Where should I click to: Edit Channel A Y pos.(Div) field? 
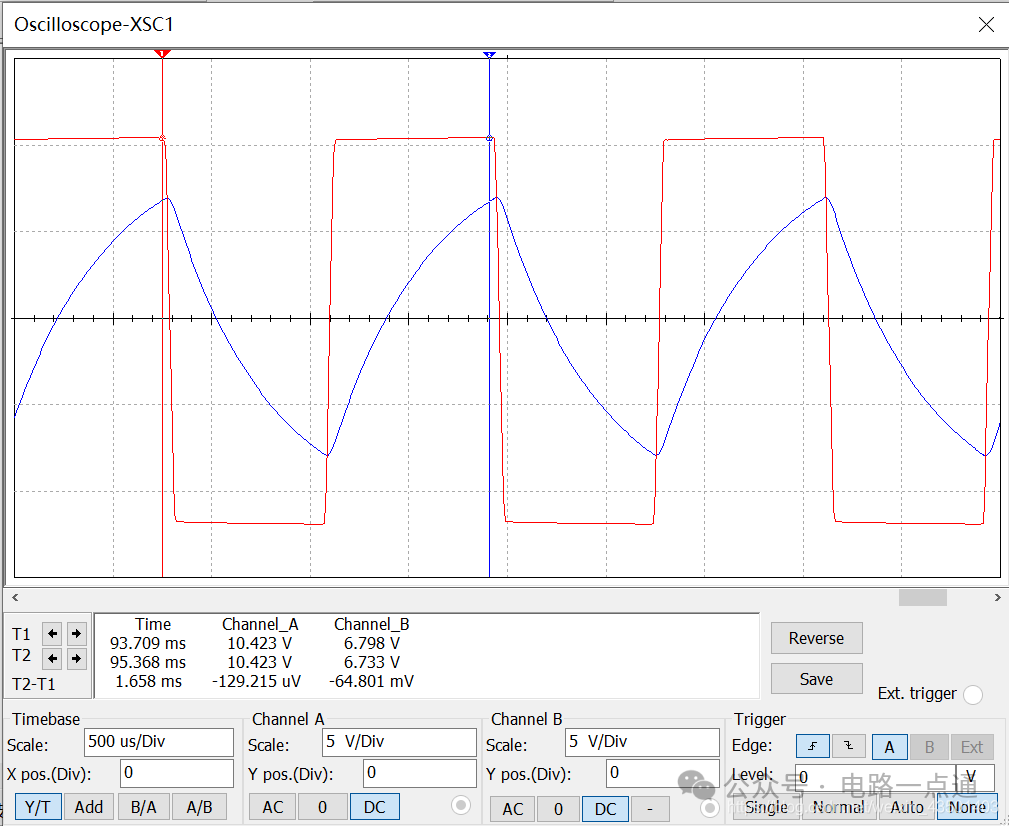point(420,773)
